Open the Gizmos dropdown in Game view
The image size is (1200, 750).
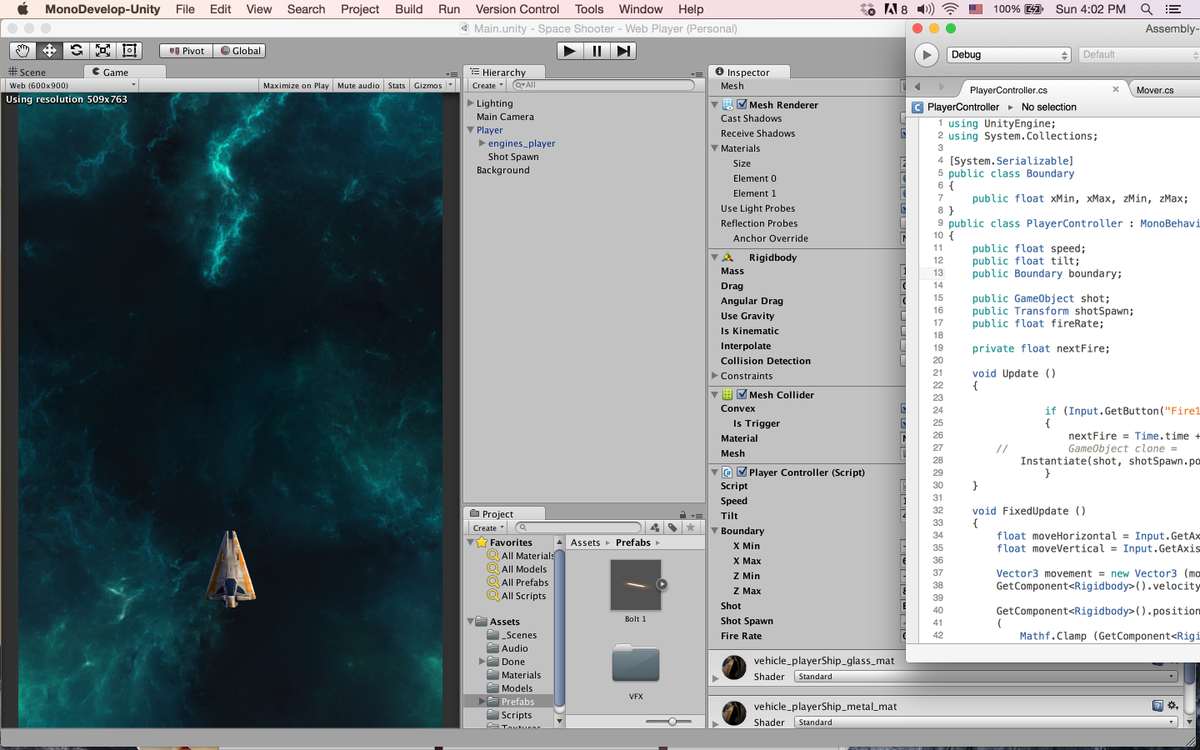[x=433, y=85]
